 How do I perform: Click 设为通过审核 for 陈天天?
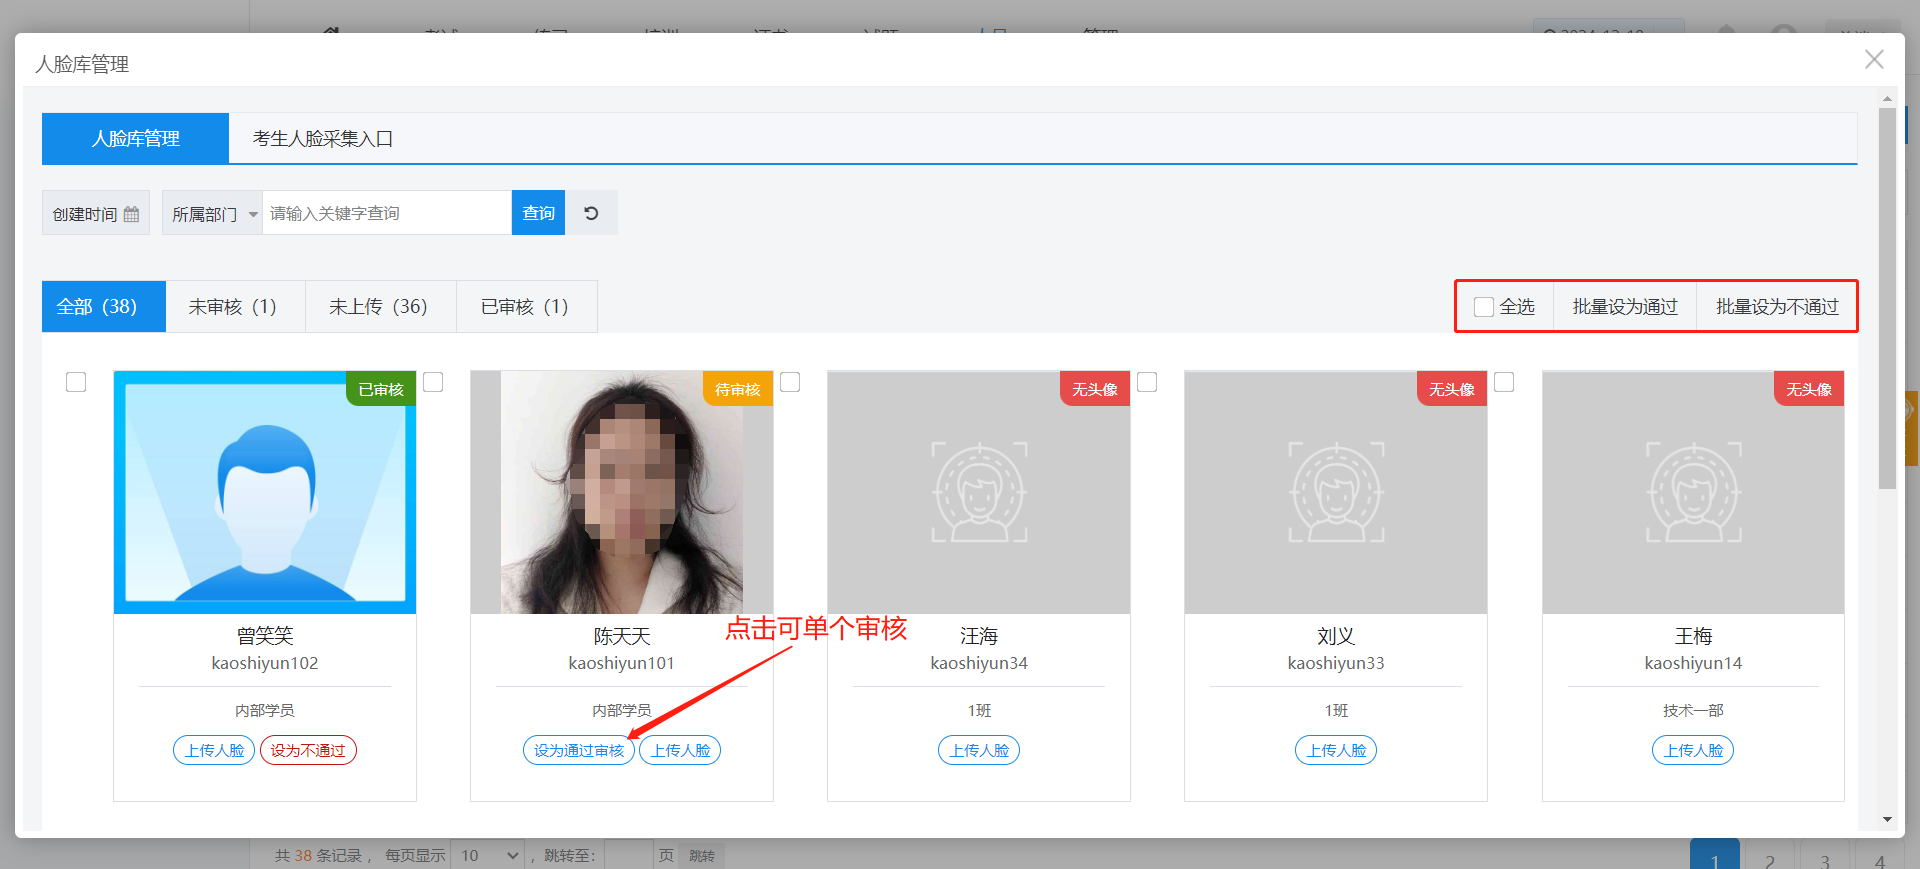point(578,750)
